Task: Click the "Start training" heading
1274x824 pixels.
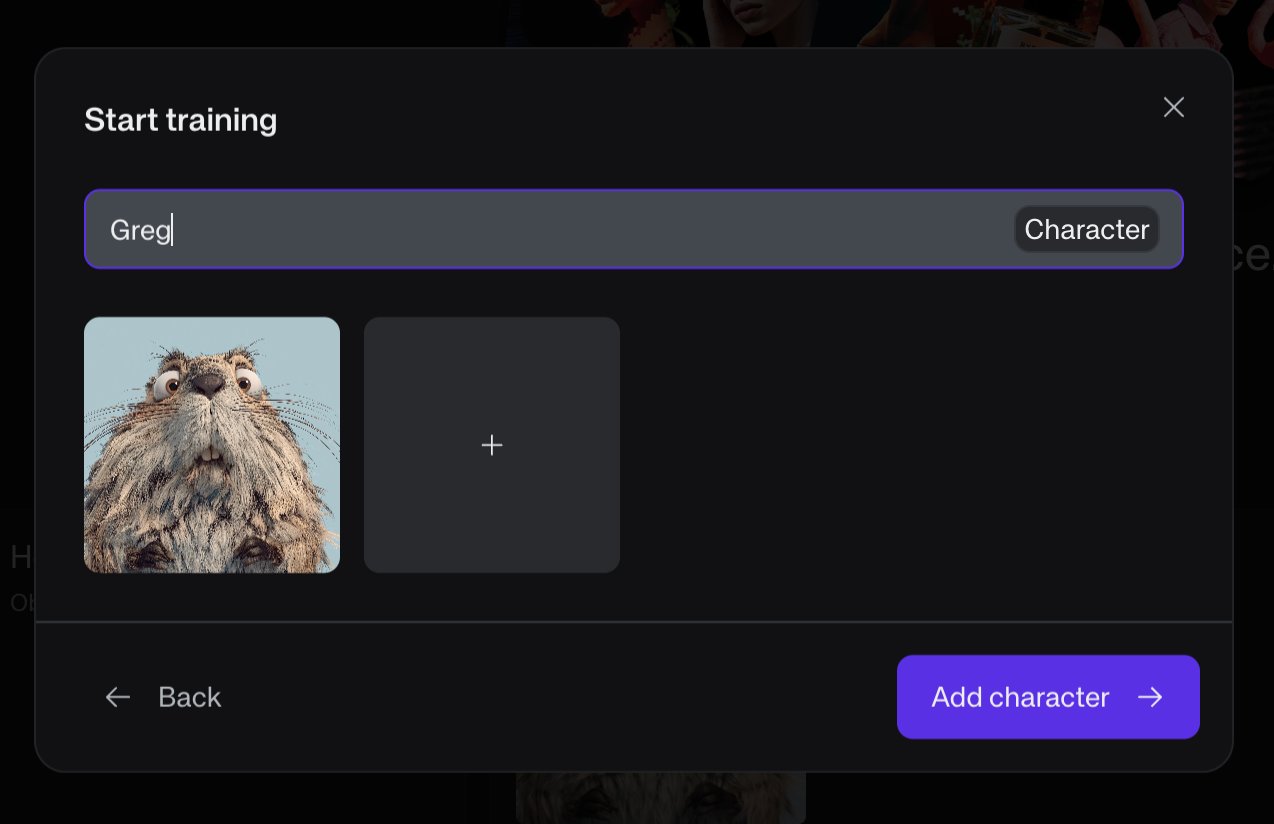Action: 180,120
